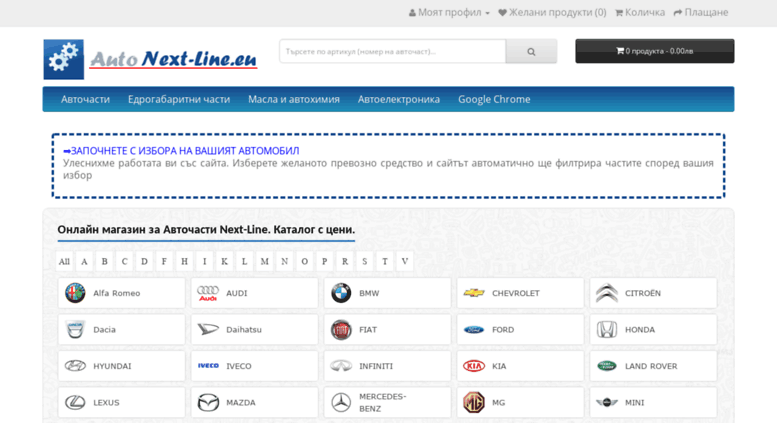Filter brands by letter R
This screenshot has height=423, width=777.
pyautogui.click(x=345, y=262)
